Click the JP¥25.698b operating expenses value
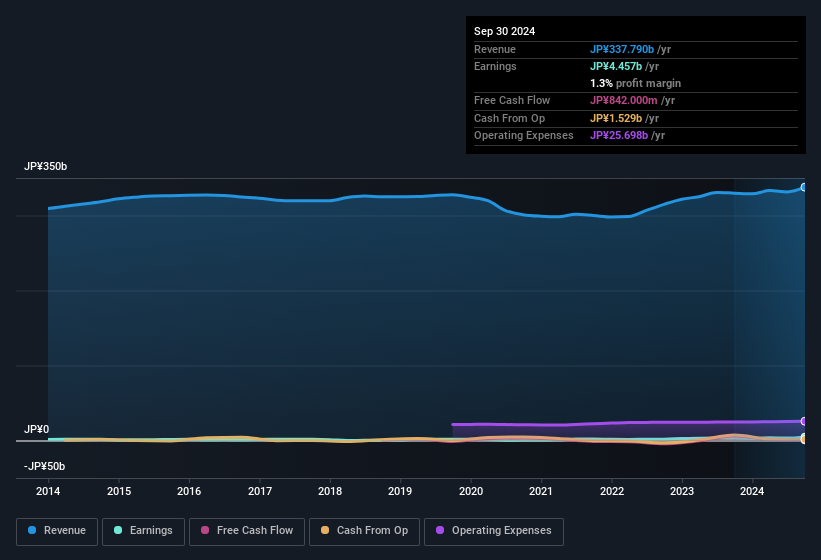The width and height of the screenshot is (821, 560). (619, 135)
